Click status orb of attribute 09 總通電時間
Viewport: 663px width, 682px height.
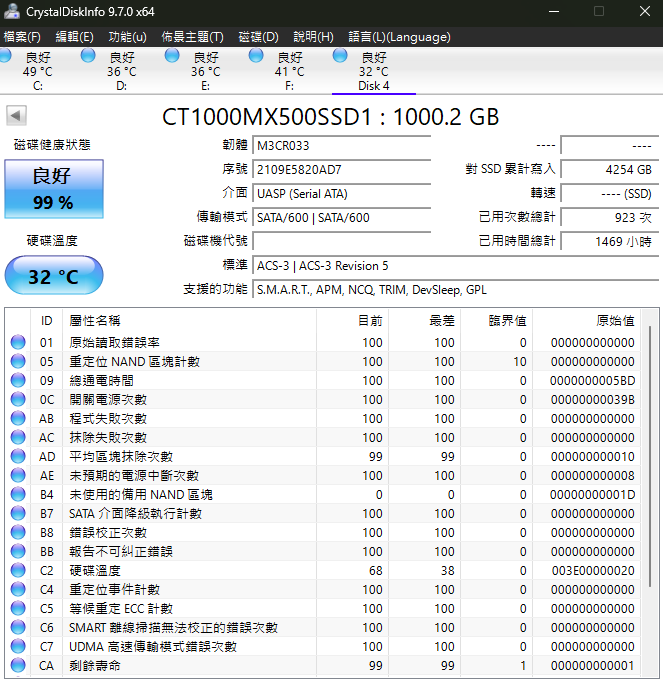18,380
